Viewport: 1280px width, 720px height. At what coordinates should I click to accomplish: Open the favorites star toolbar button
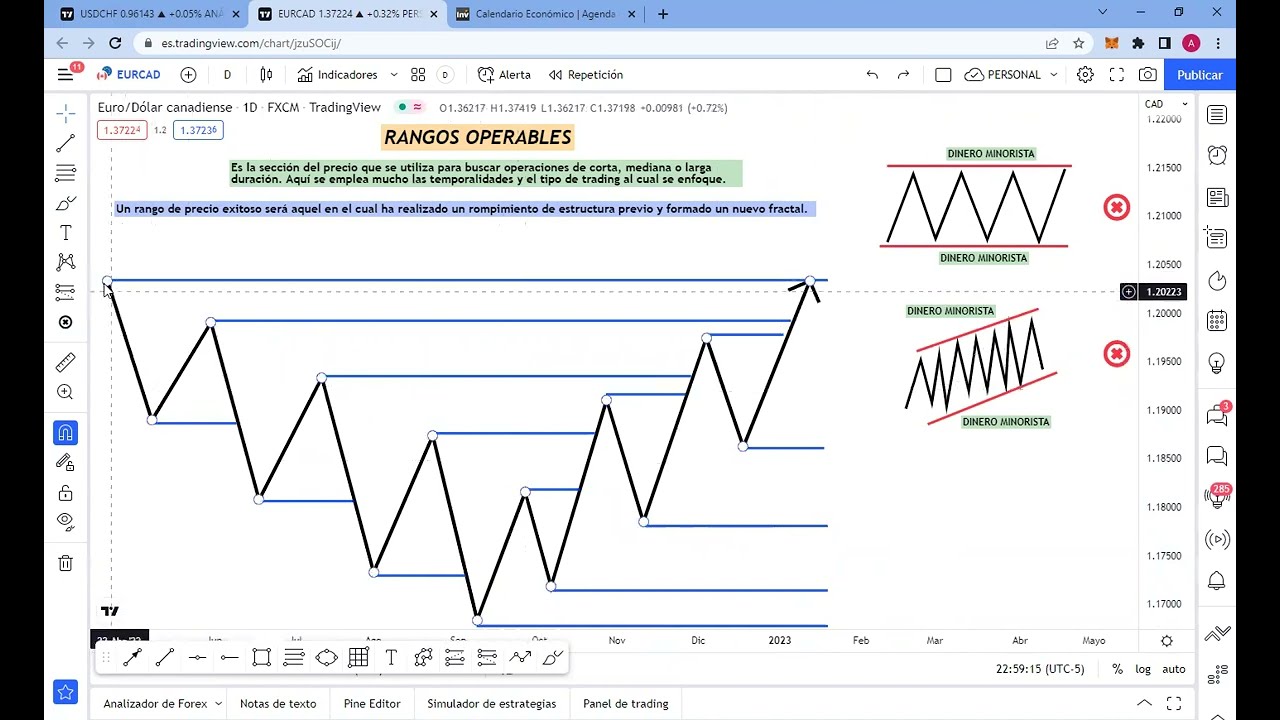click(66, 691)
